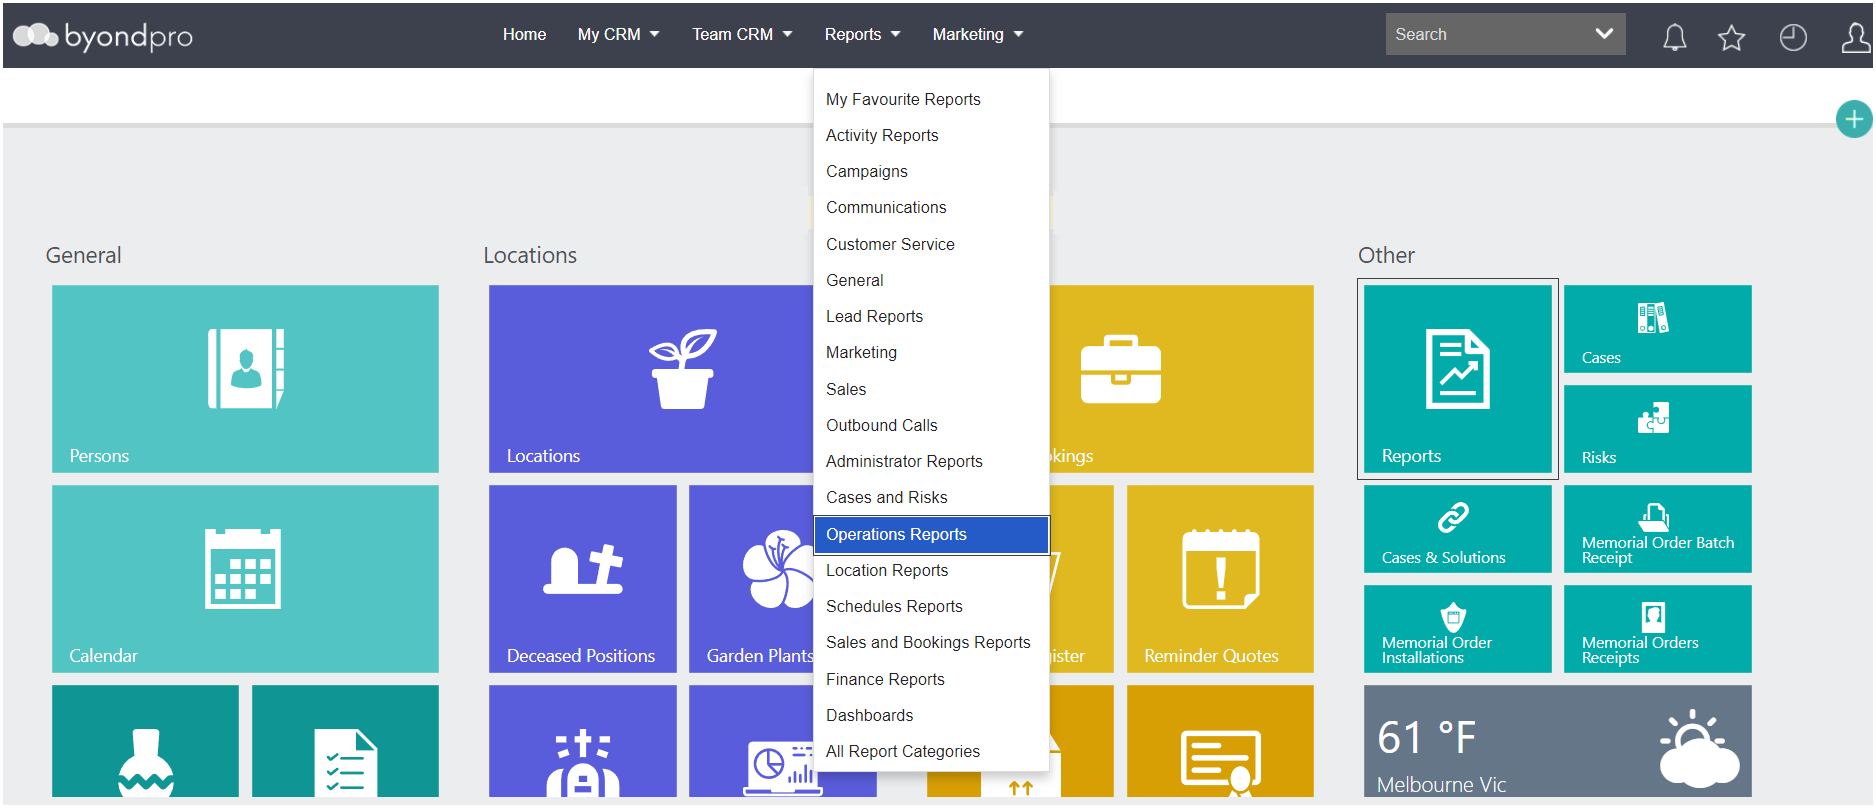Open the Search box dropdown arrow
Screen dimensions: 1876x808
point(1604,34)
